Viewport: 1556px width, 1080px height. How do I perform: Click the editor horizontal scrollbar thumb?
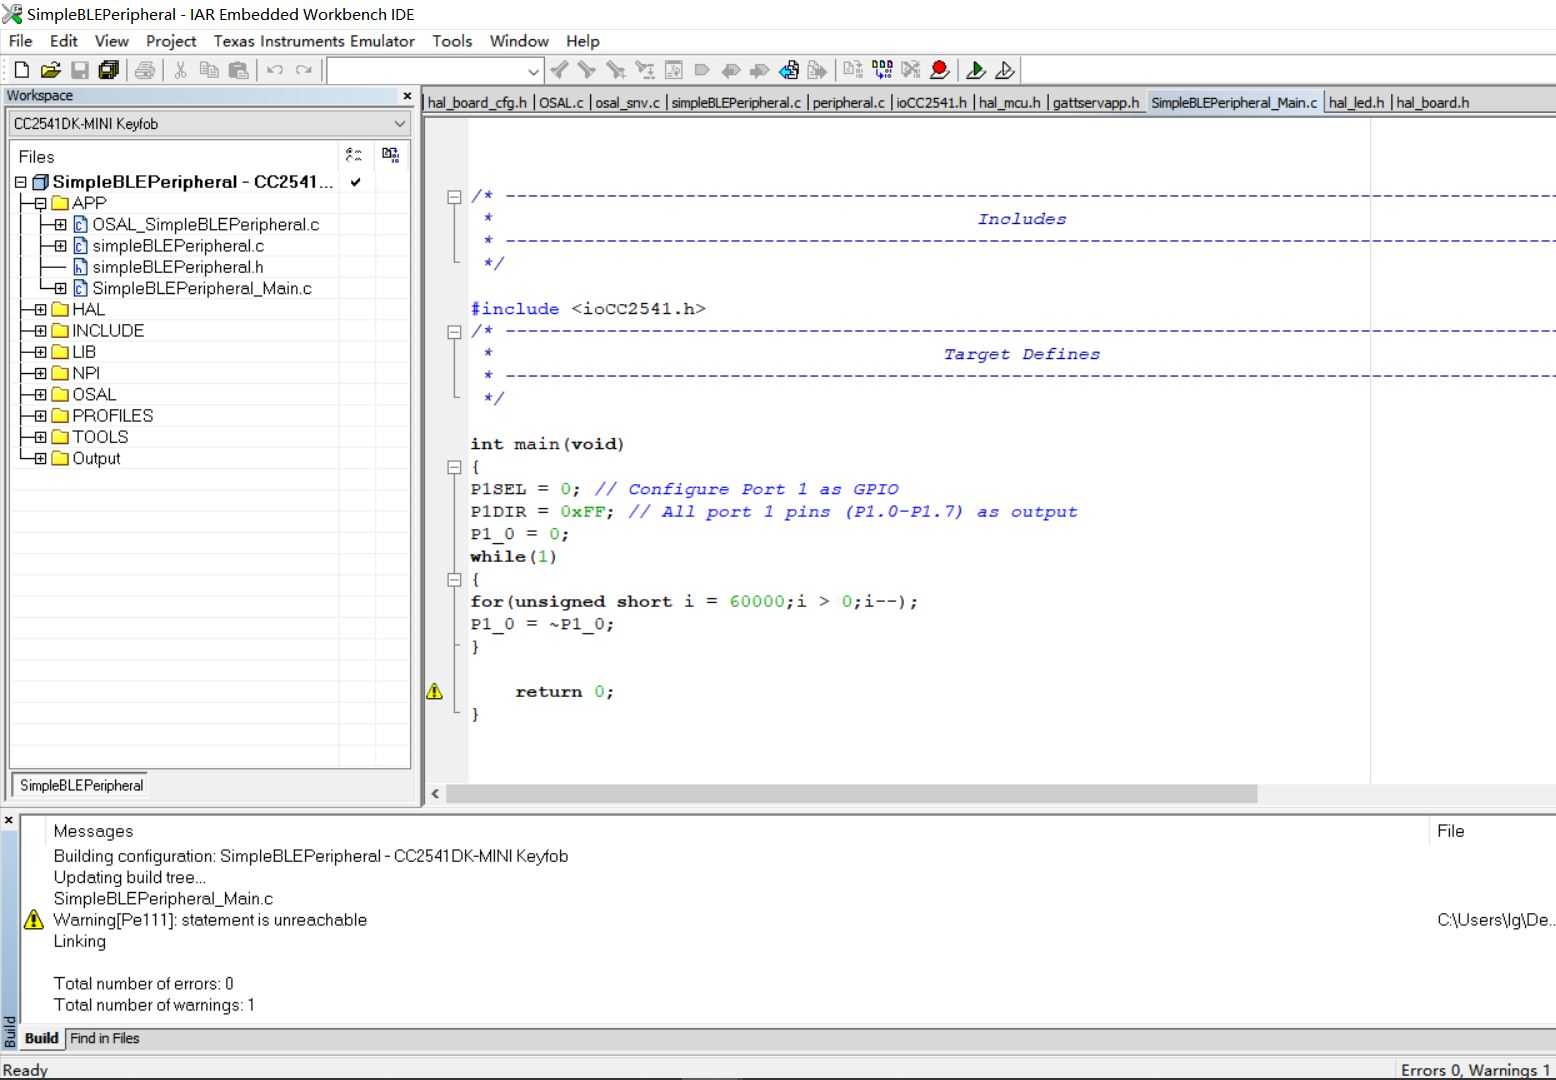coord(851,794)
